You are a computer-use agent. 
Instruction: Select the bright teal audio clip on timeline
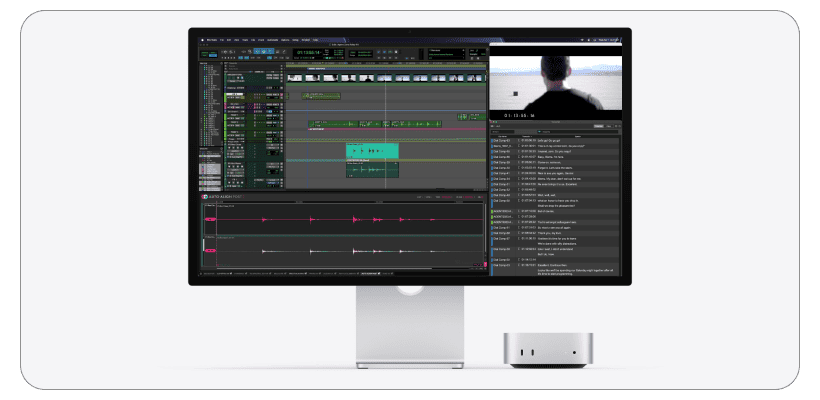tap(372, 151)
